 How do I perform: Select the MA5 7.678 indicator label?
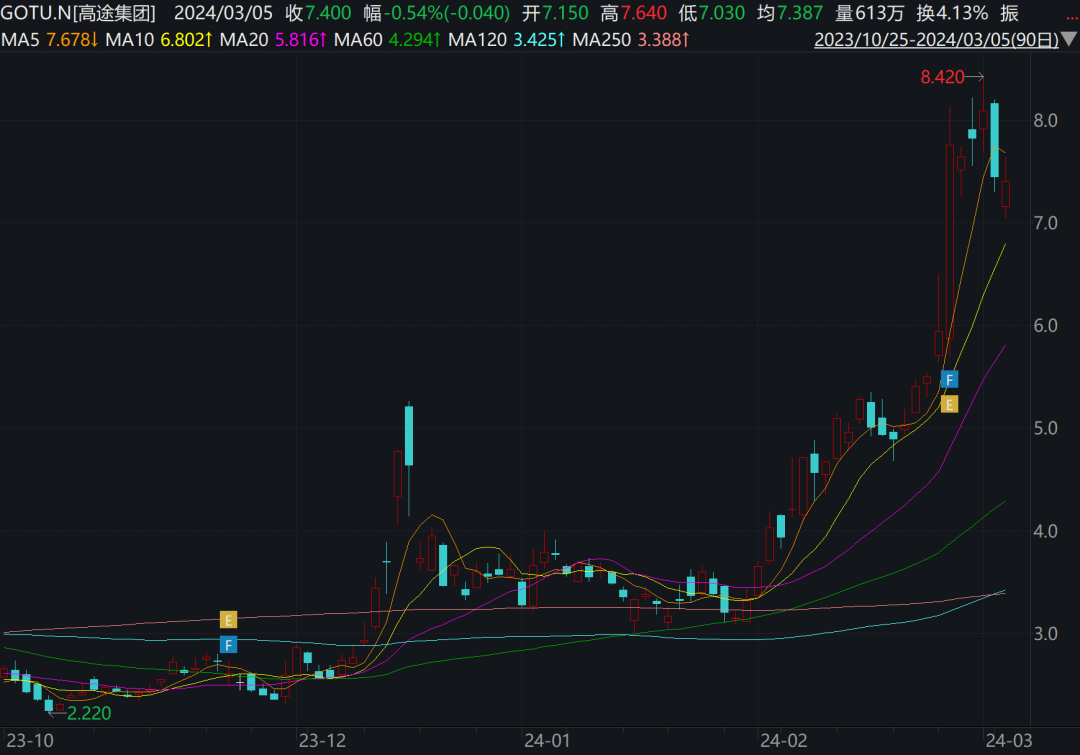(50, 40)
